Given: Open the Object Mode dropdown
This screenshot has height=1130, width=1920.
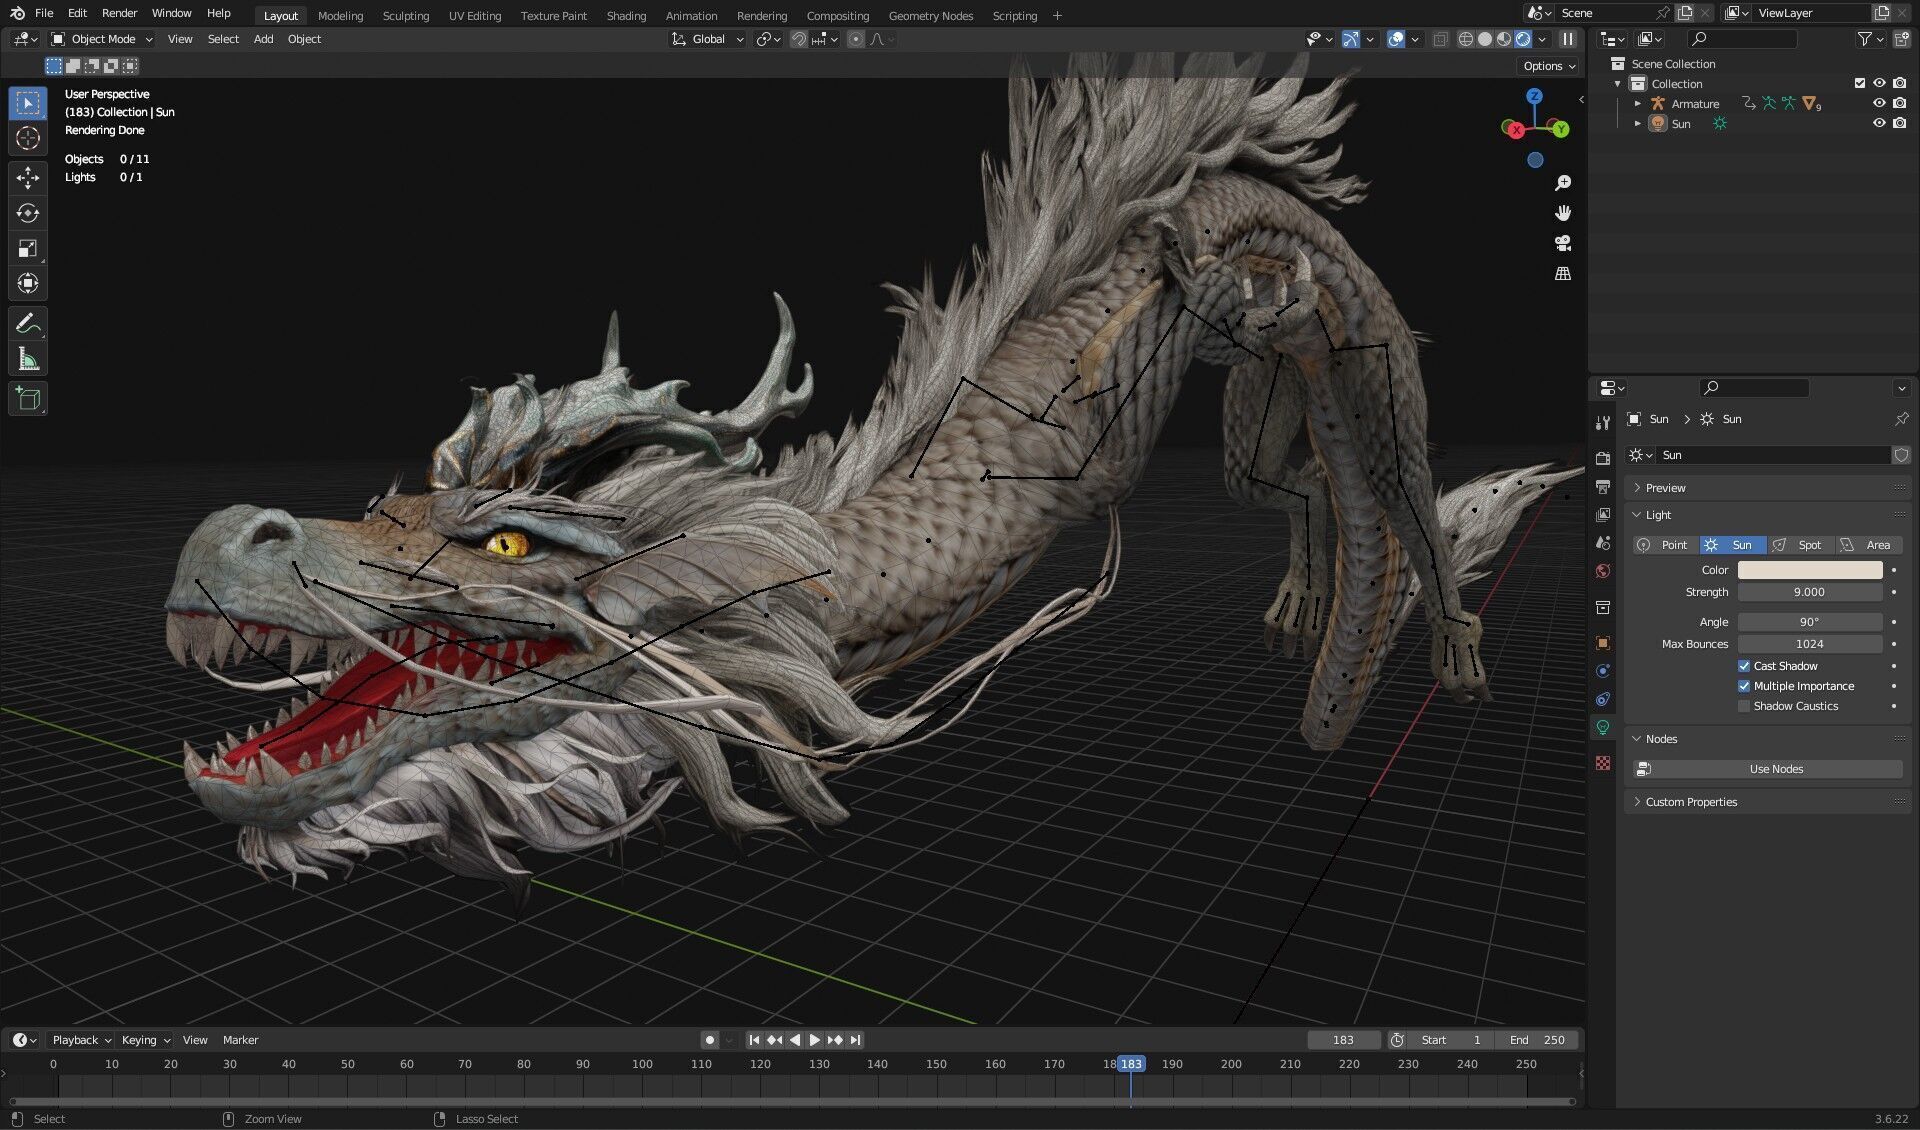Looking at the screenshot, I should pos(102,39).
